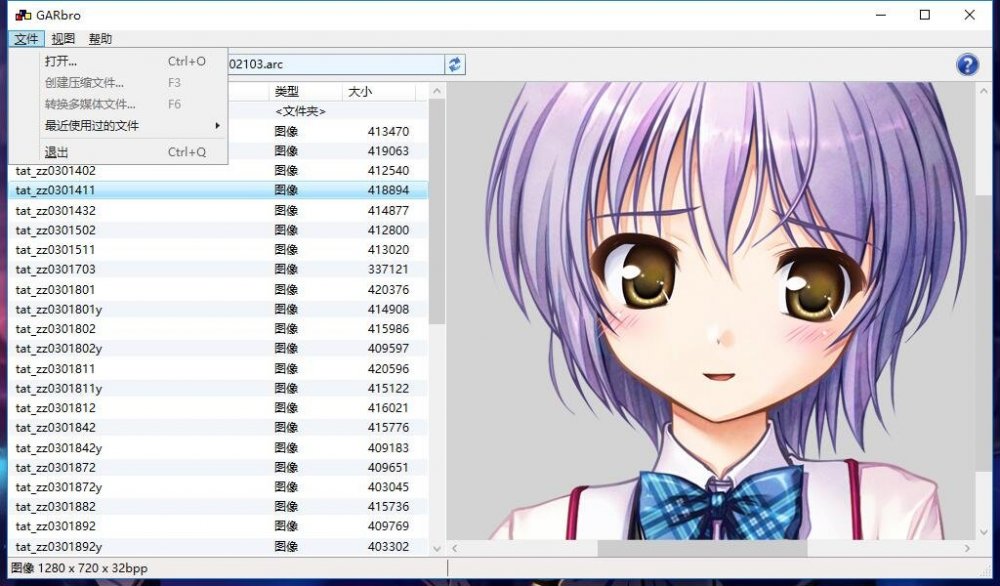Select file tat_zz0301703
This screenshot has width=1000, height=586.
point(218,270)
